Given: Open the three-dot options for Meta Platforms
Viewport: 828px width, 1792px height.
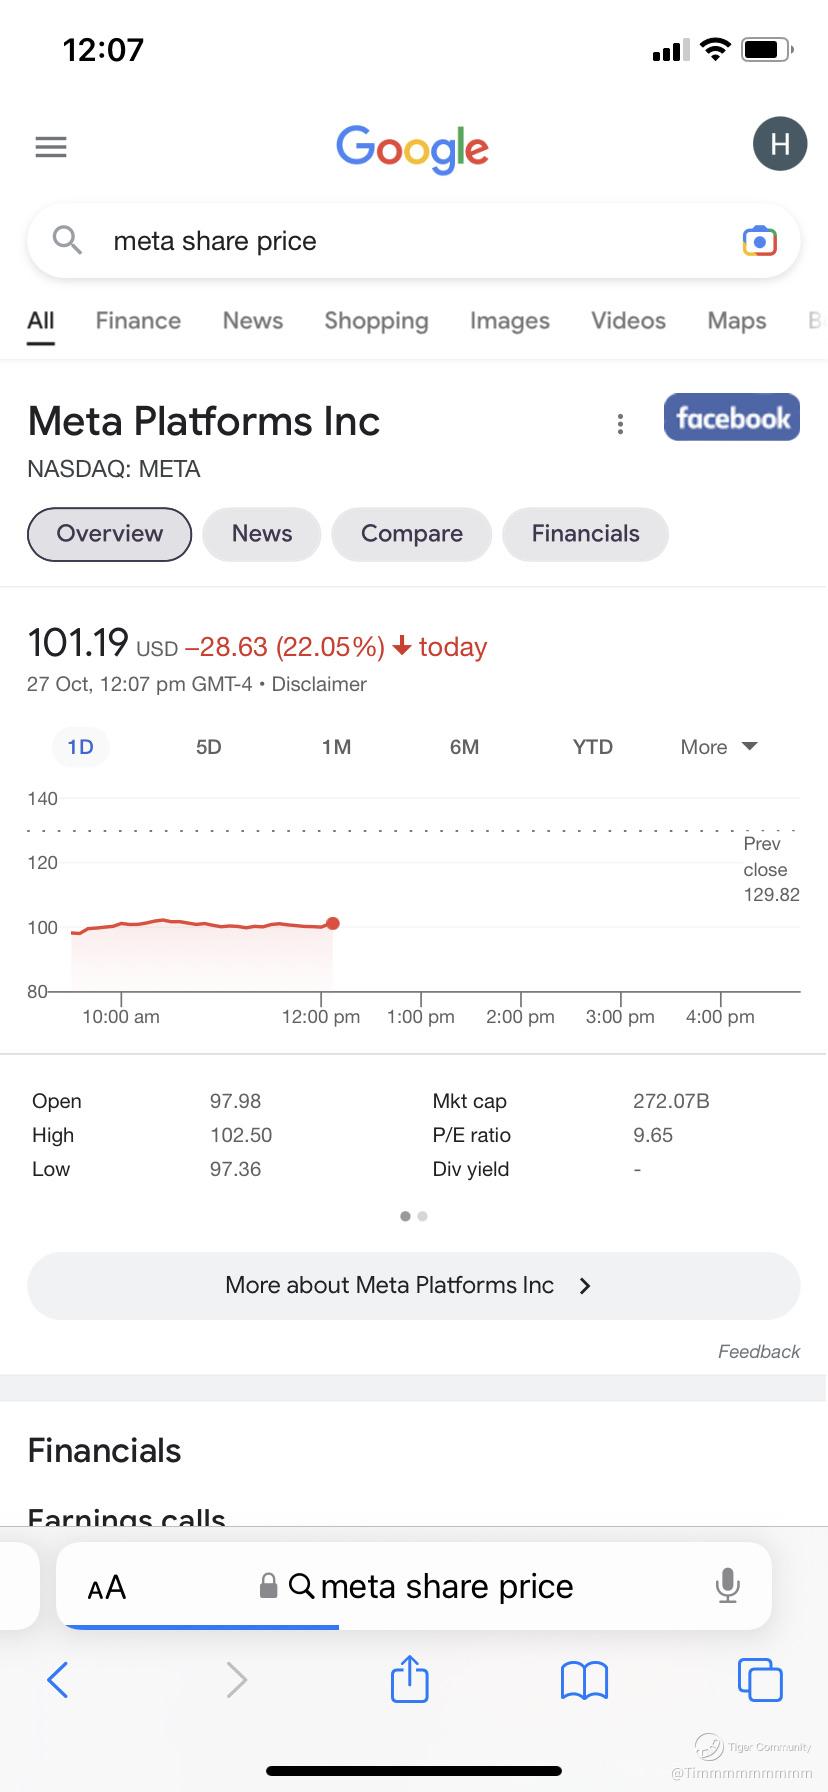Looking at the screenshot, I should [x=621, y=424].
